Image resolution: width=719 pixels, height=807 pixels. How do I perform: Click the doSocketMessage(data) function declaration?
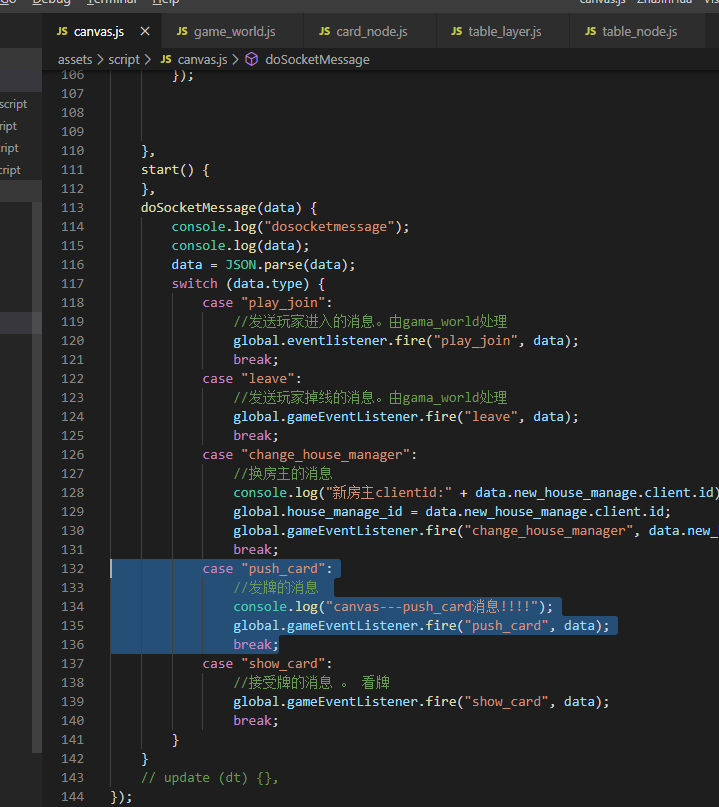pyautogui.click(x=229, y=208)
